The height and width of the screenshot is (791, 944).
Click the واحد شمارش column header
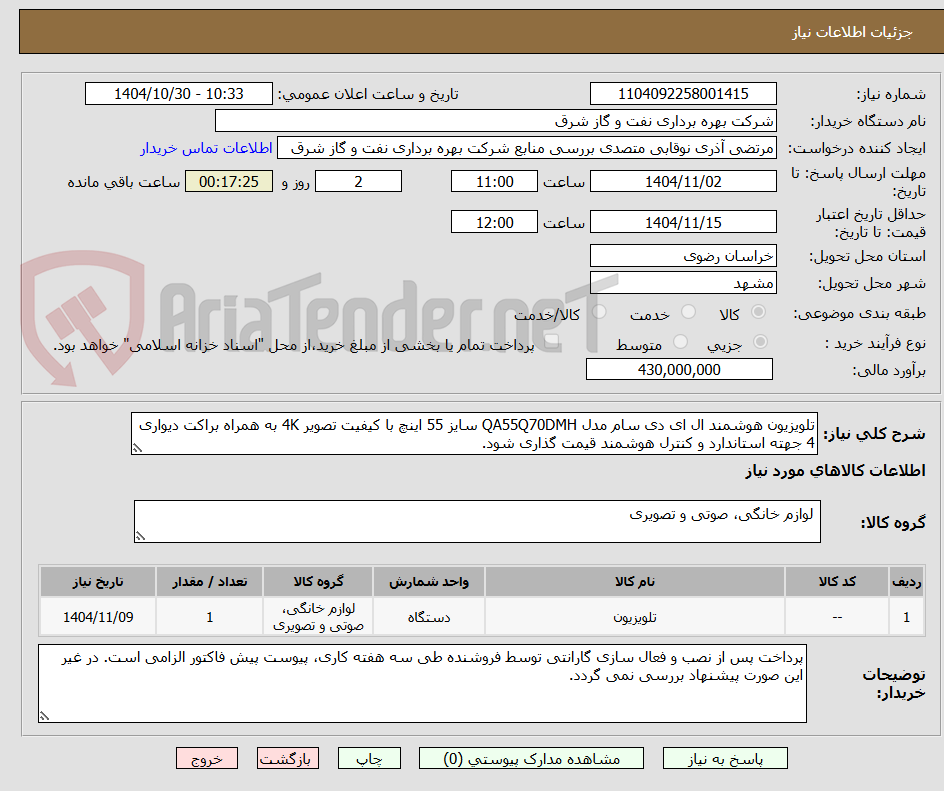click(x=429, y=582)
